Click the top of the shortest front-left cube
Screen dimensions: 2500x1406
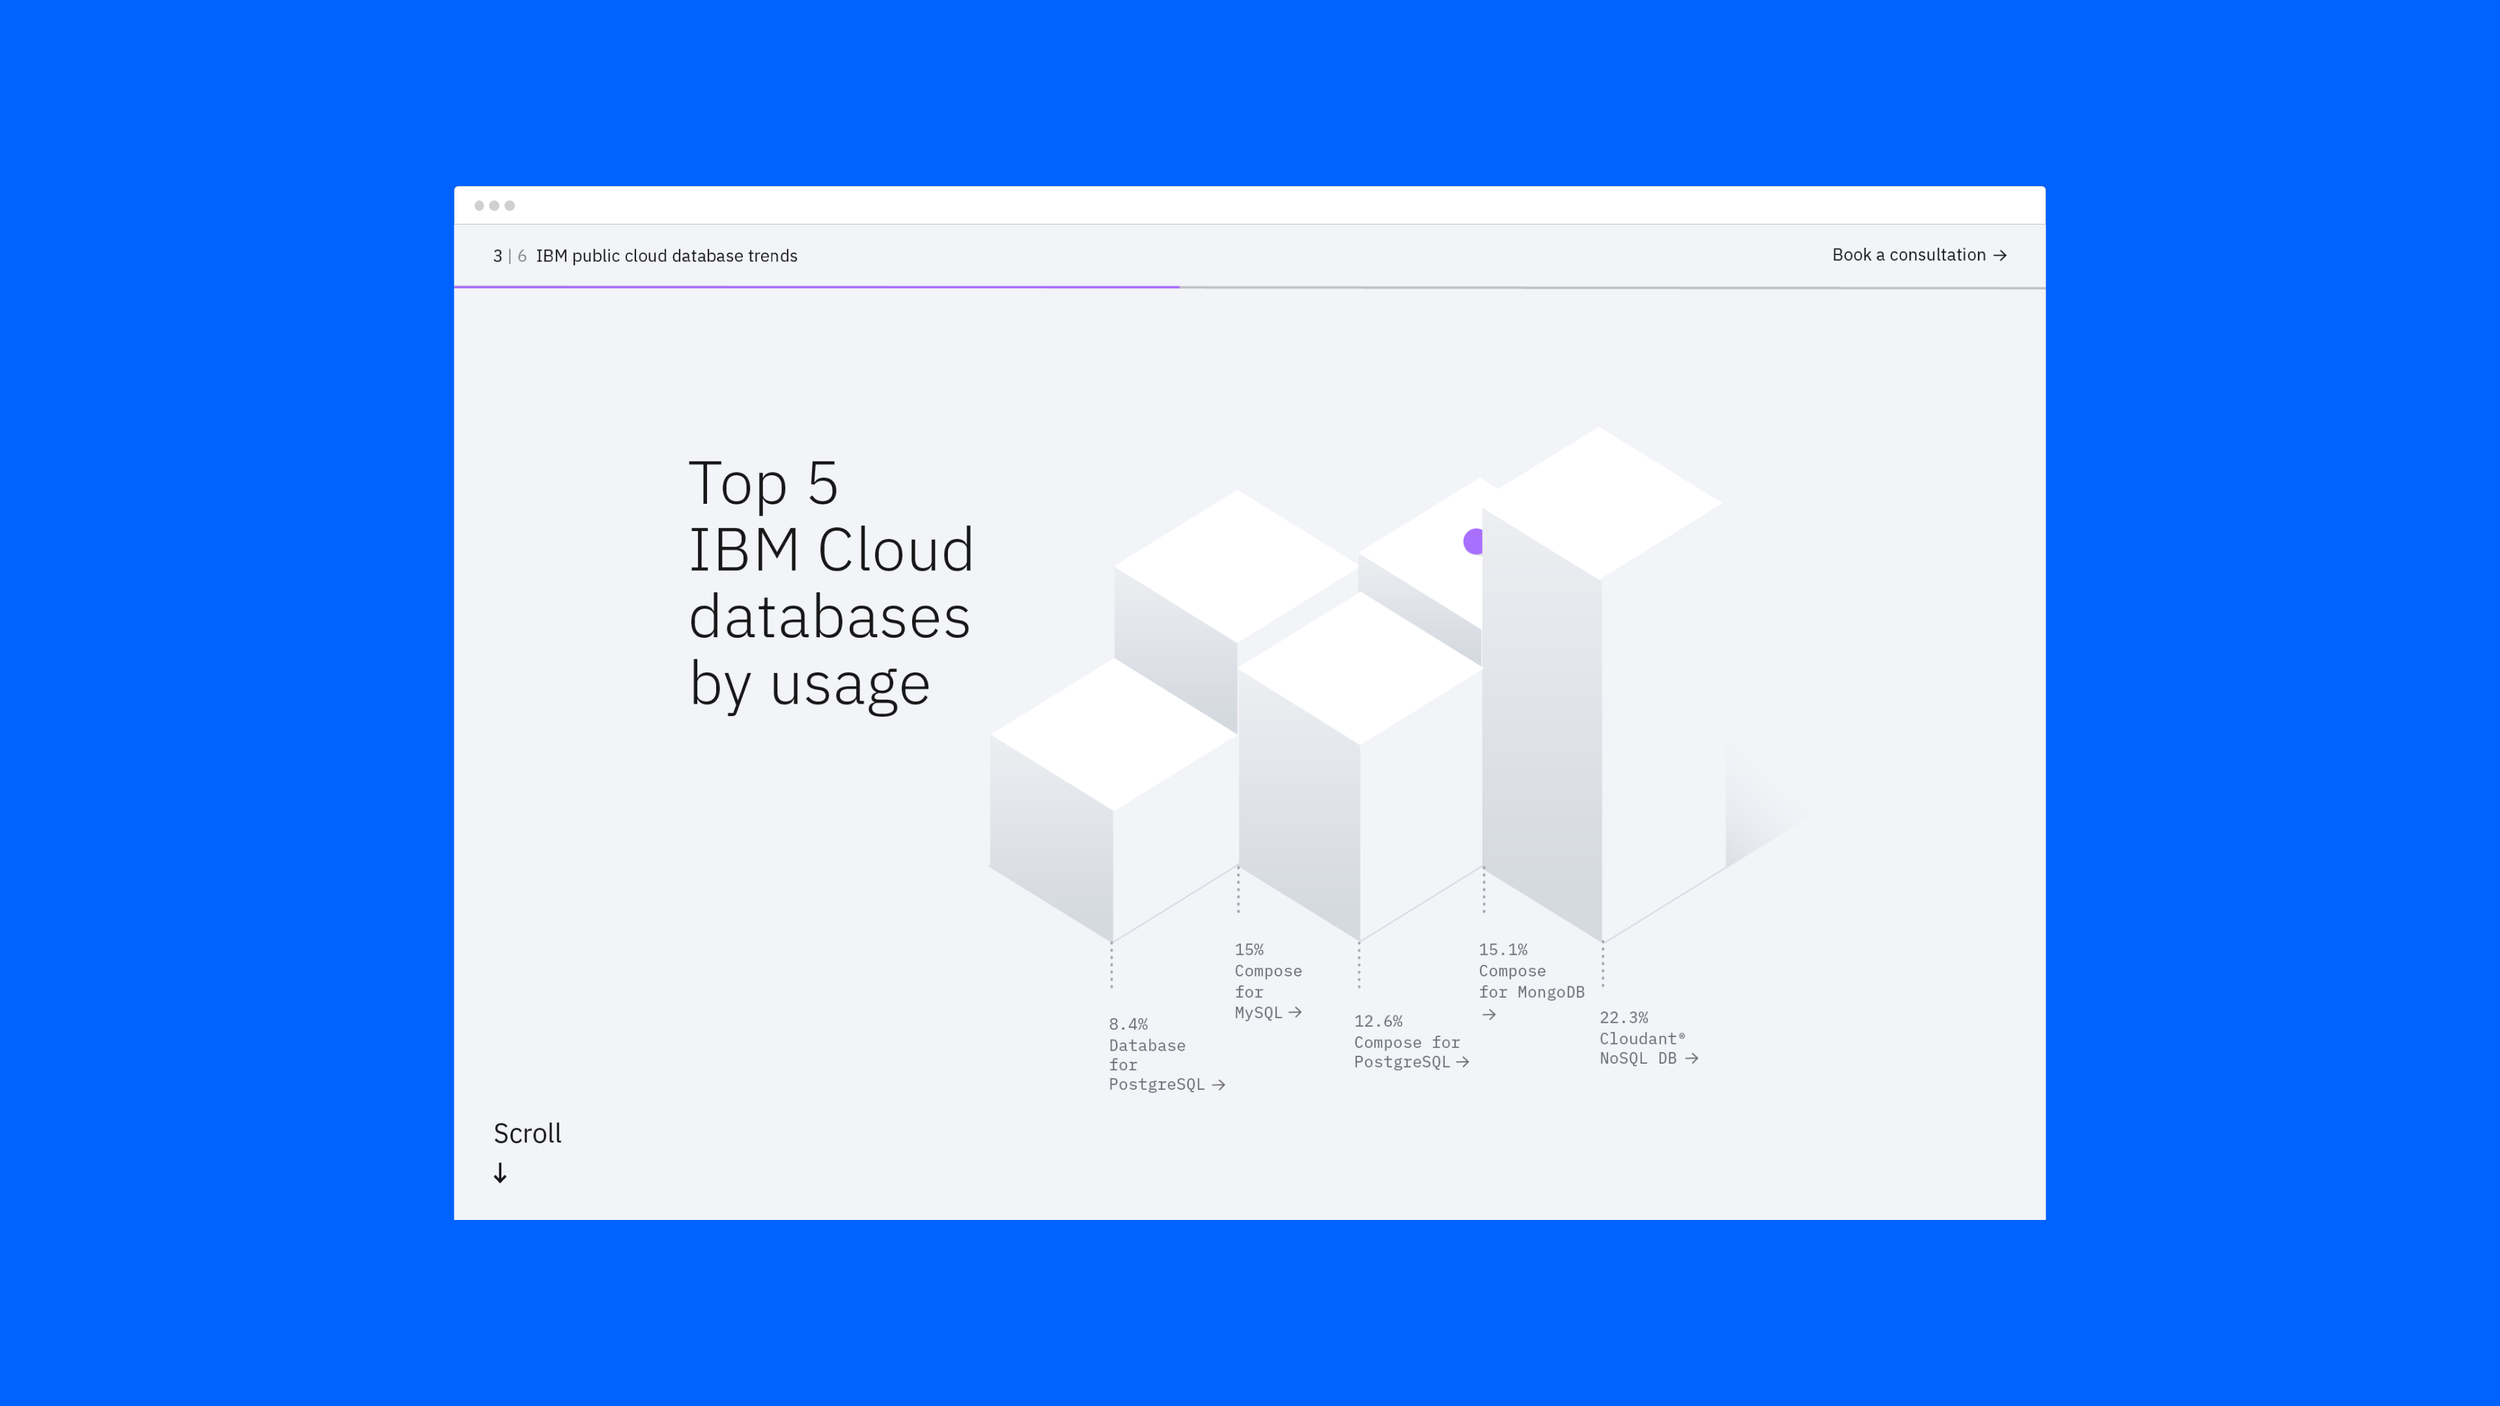click(1113, 734)
